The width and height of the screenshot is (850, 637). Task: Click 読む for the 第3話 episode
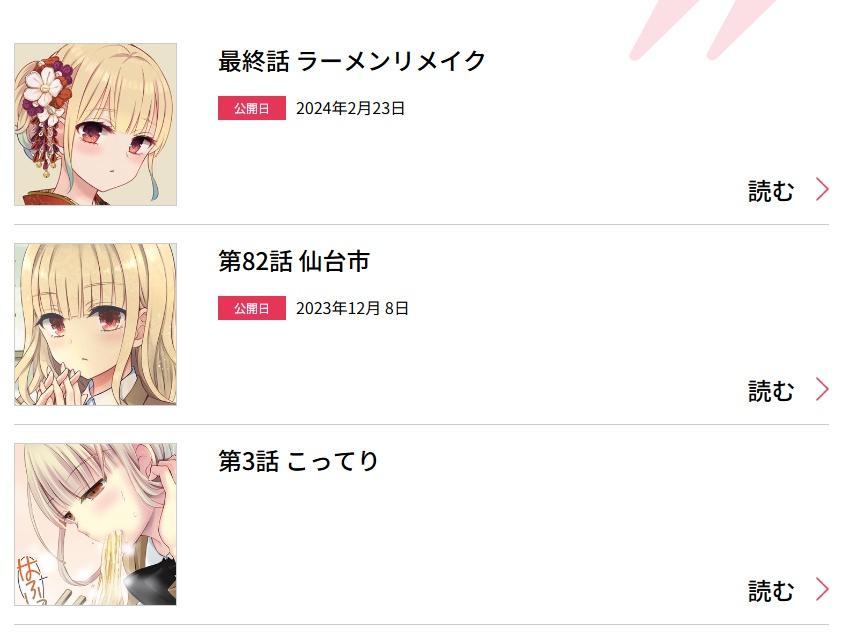click(x=771, y=591)
